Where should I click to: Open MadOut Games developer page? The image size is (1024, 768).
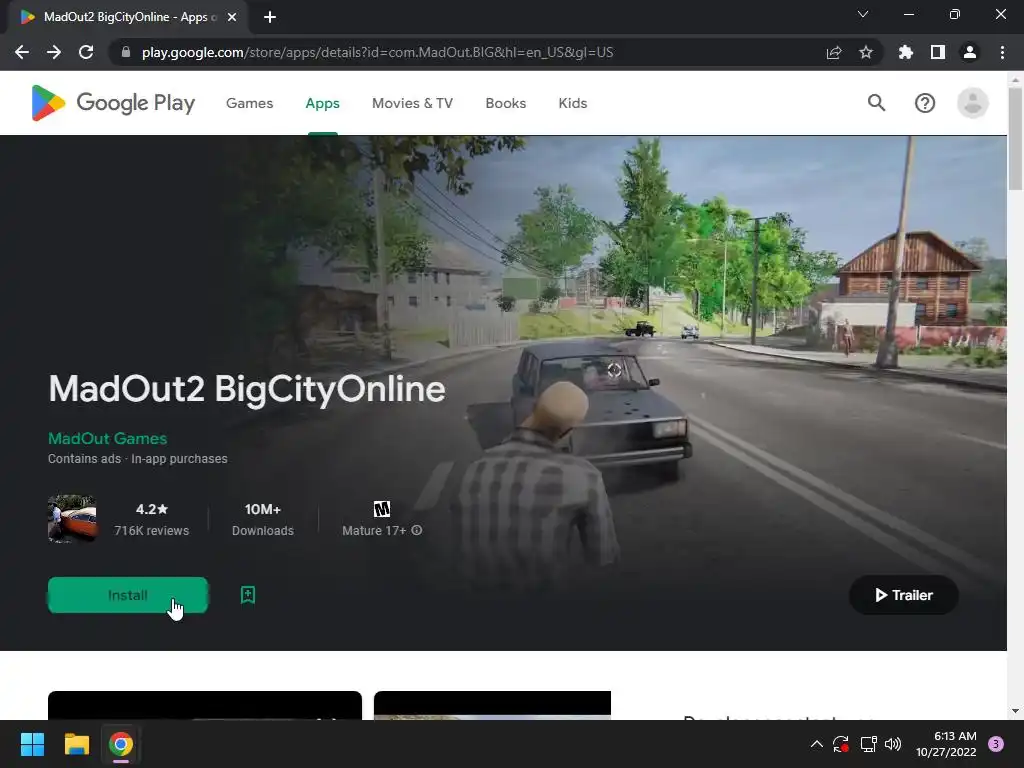[108, 438]
